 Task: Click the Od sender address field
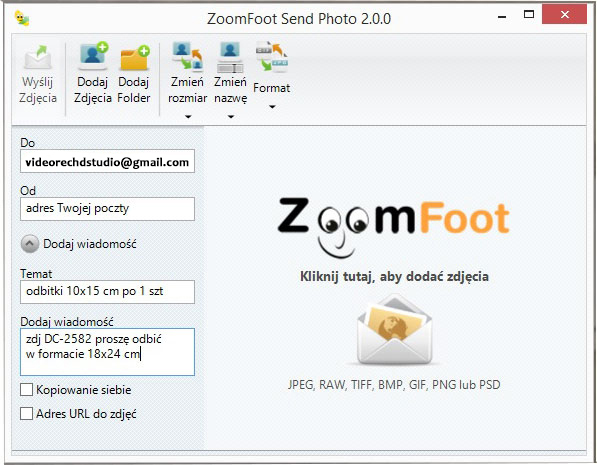point(107,209)
